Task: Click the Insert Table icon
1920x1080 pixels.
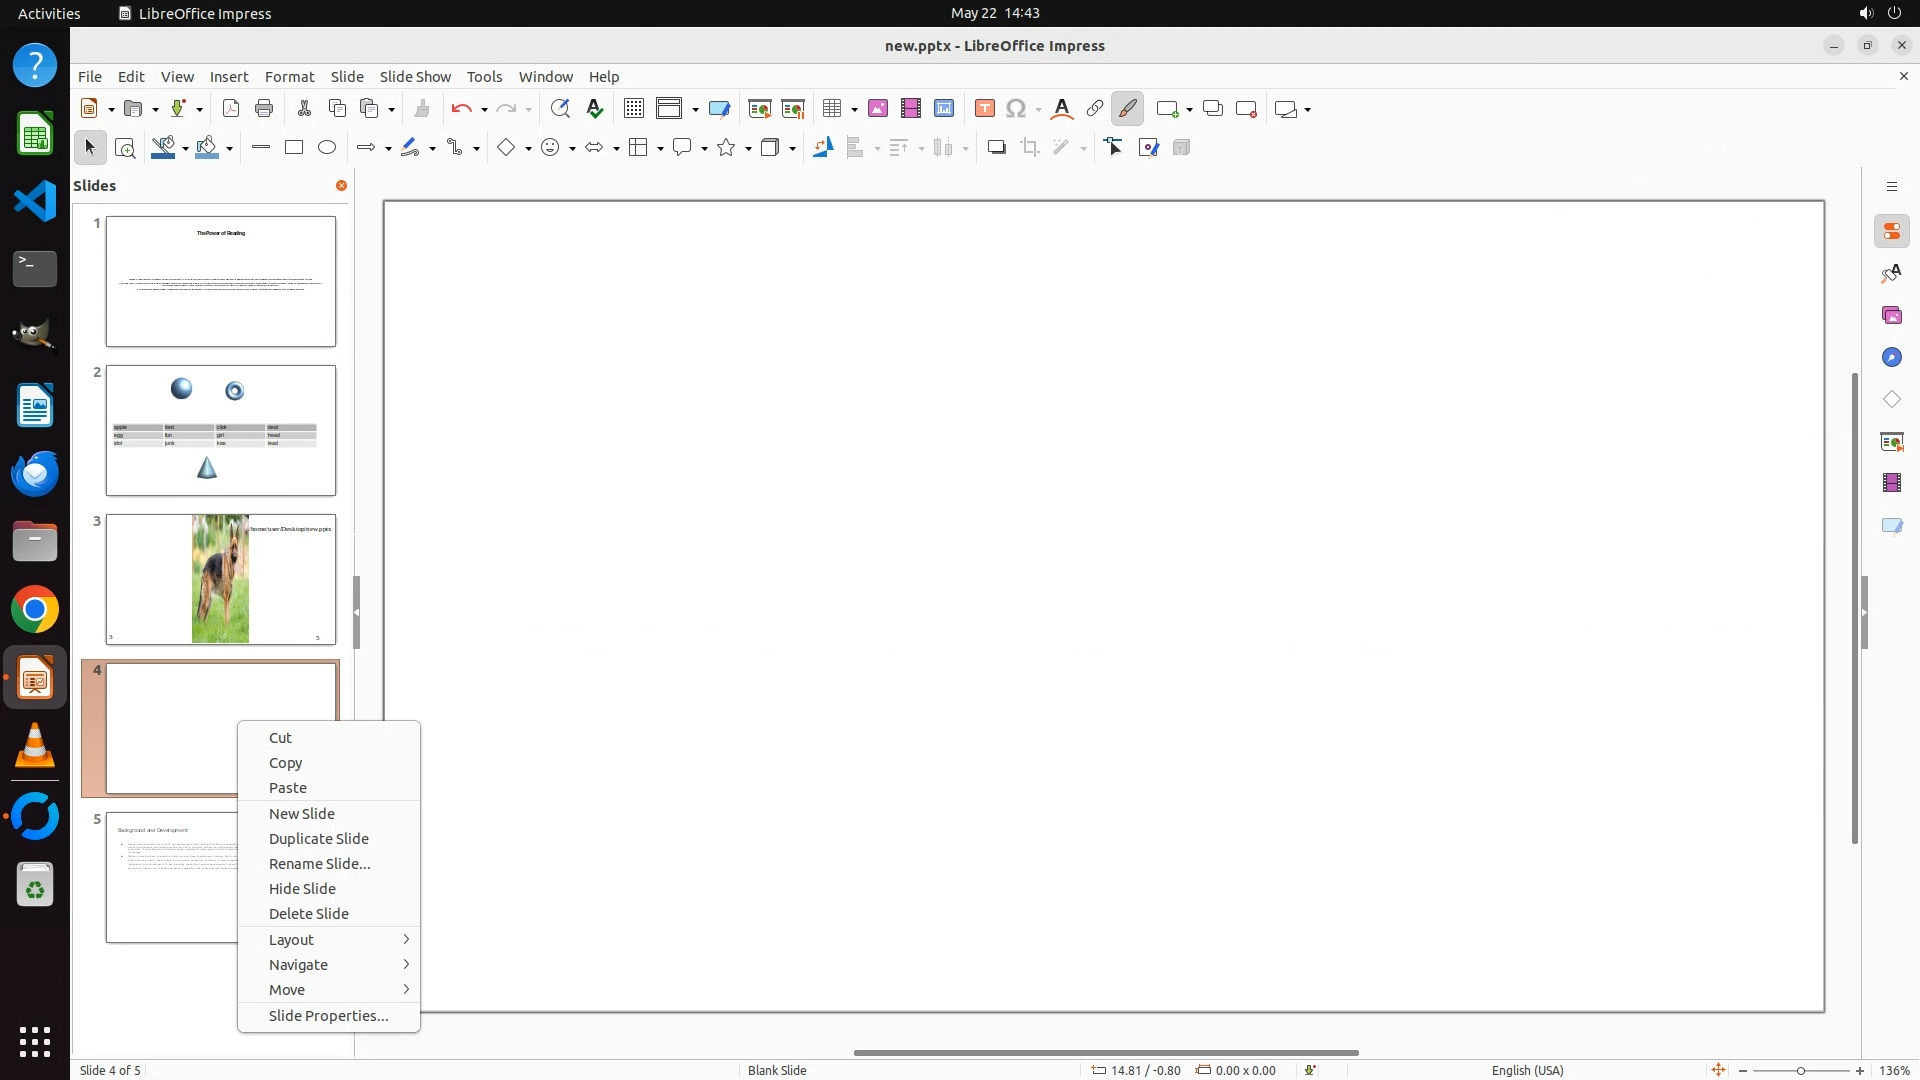Action: [x=831, y=109]
